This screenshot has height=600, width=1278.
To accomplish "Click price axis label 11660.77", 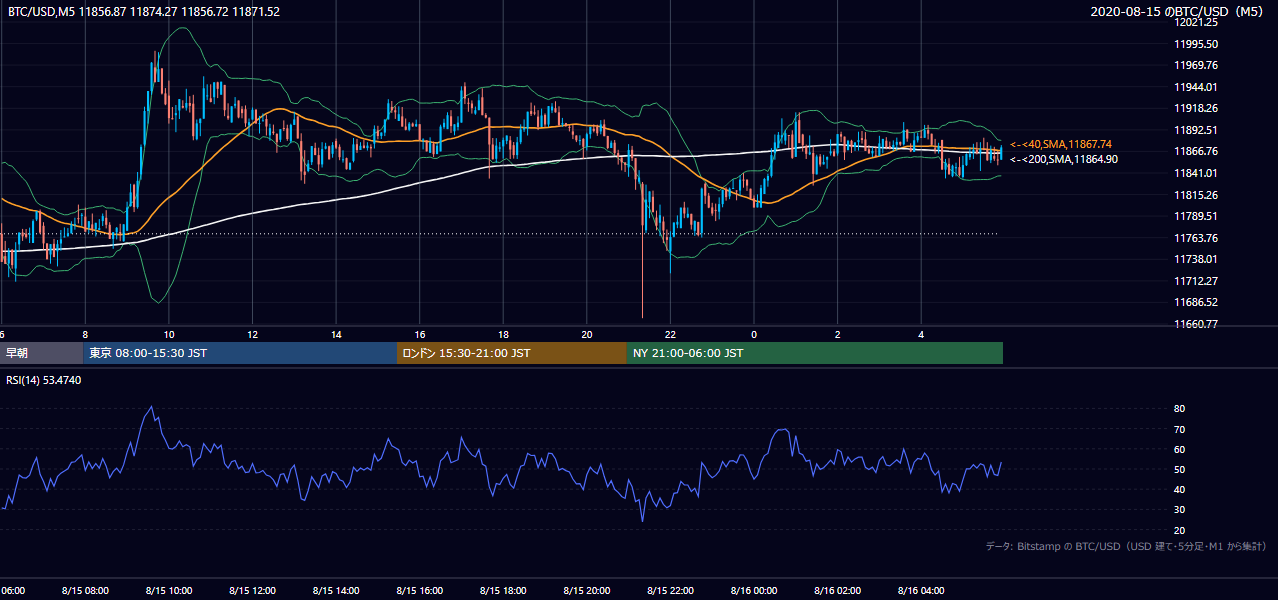I will point(1197,324).
